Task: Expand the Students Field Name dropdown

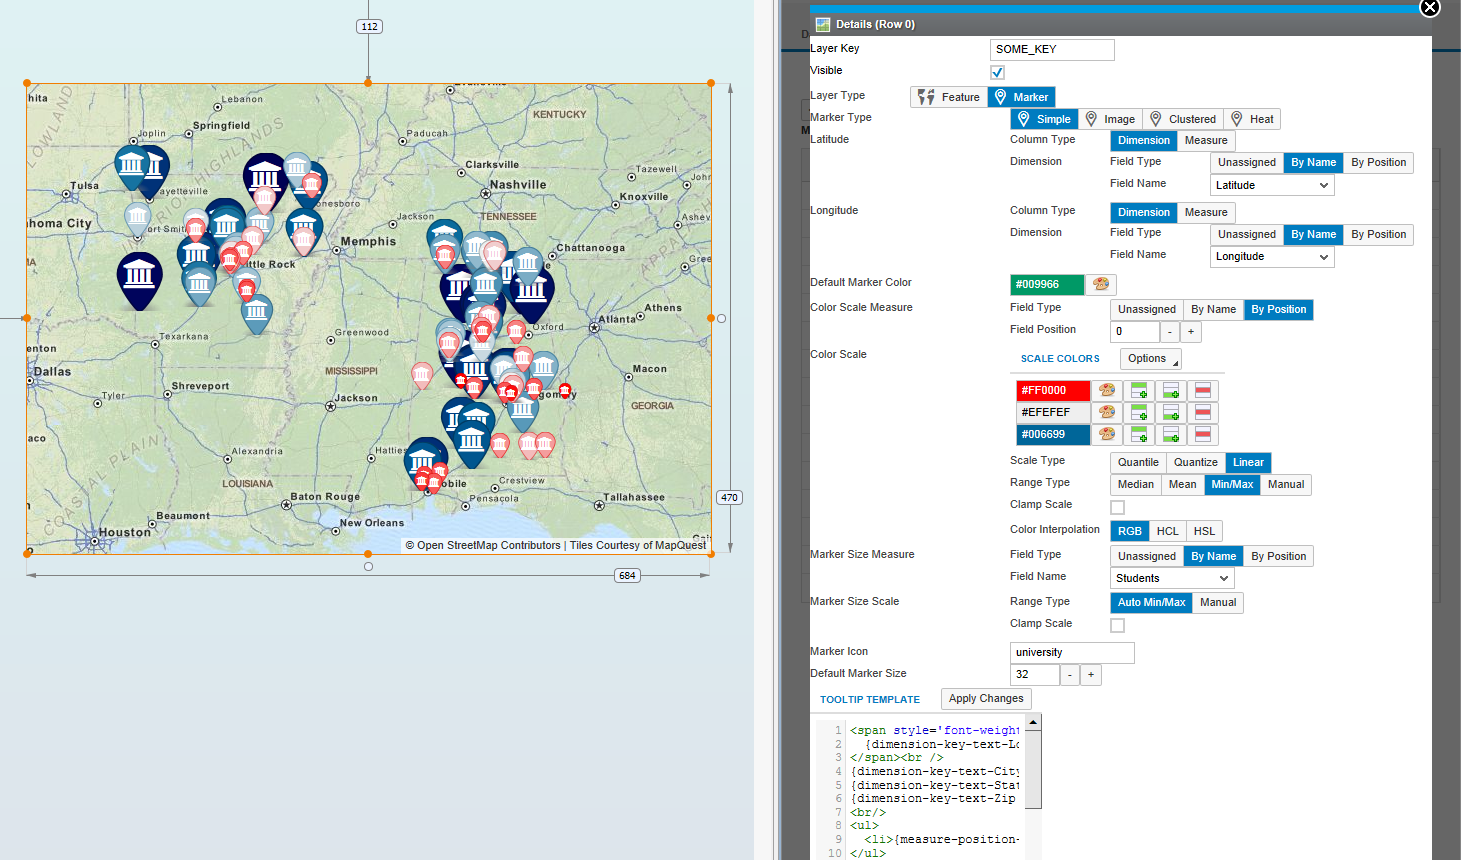Action: click(x=1172, y=579)
